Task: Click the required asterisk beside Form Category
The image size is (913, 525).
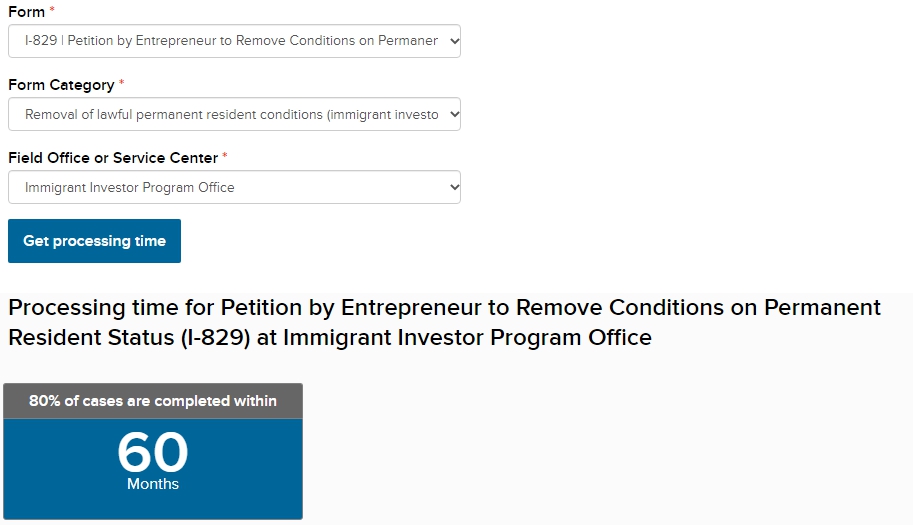Action: [122, 83]
